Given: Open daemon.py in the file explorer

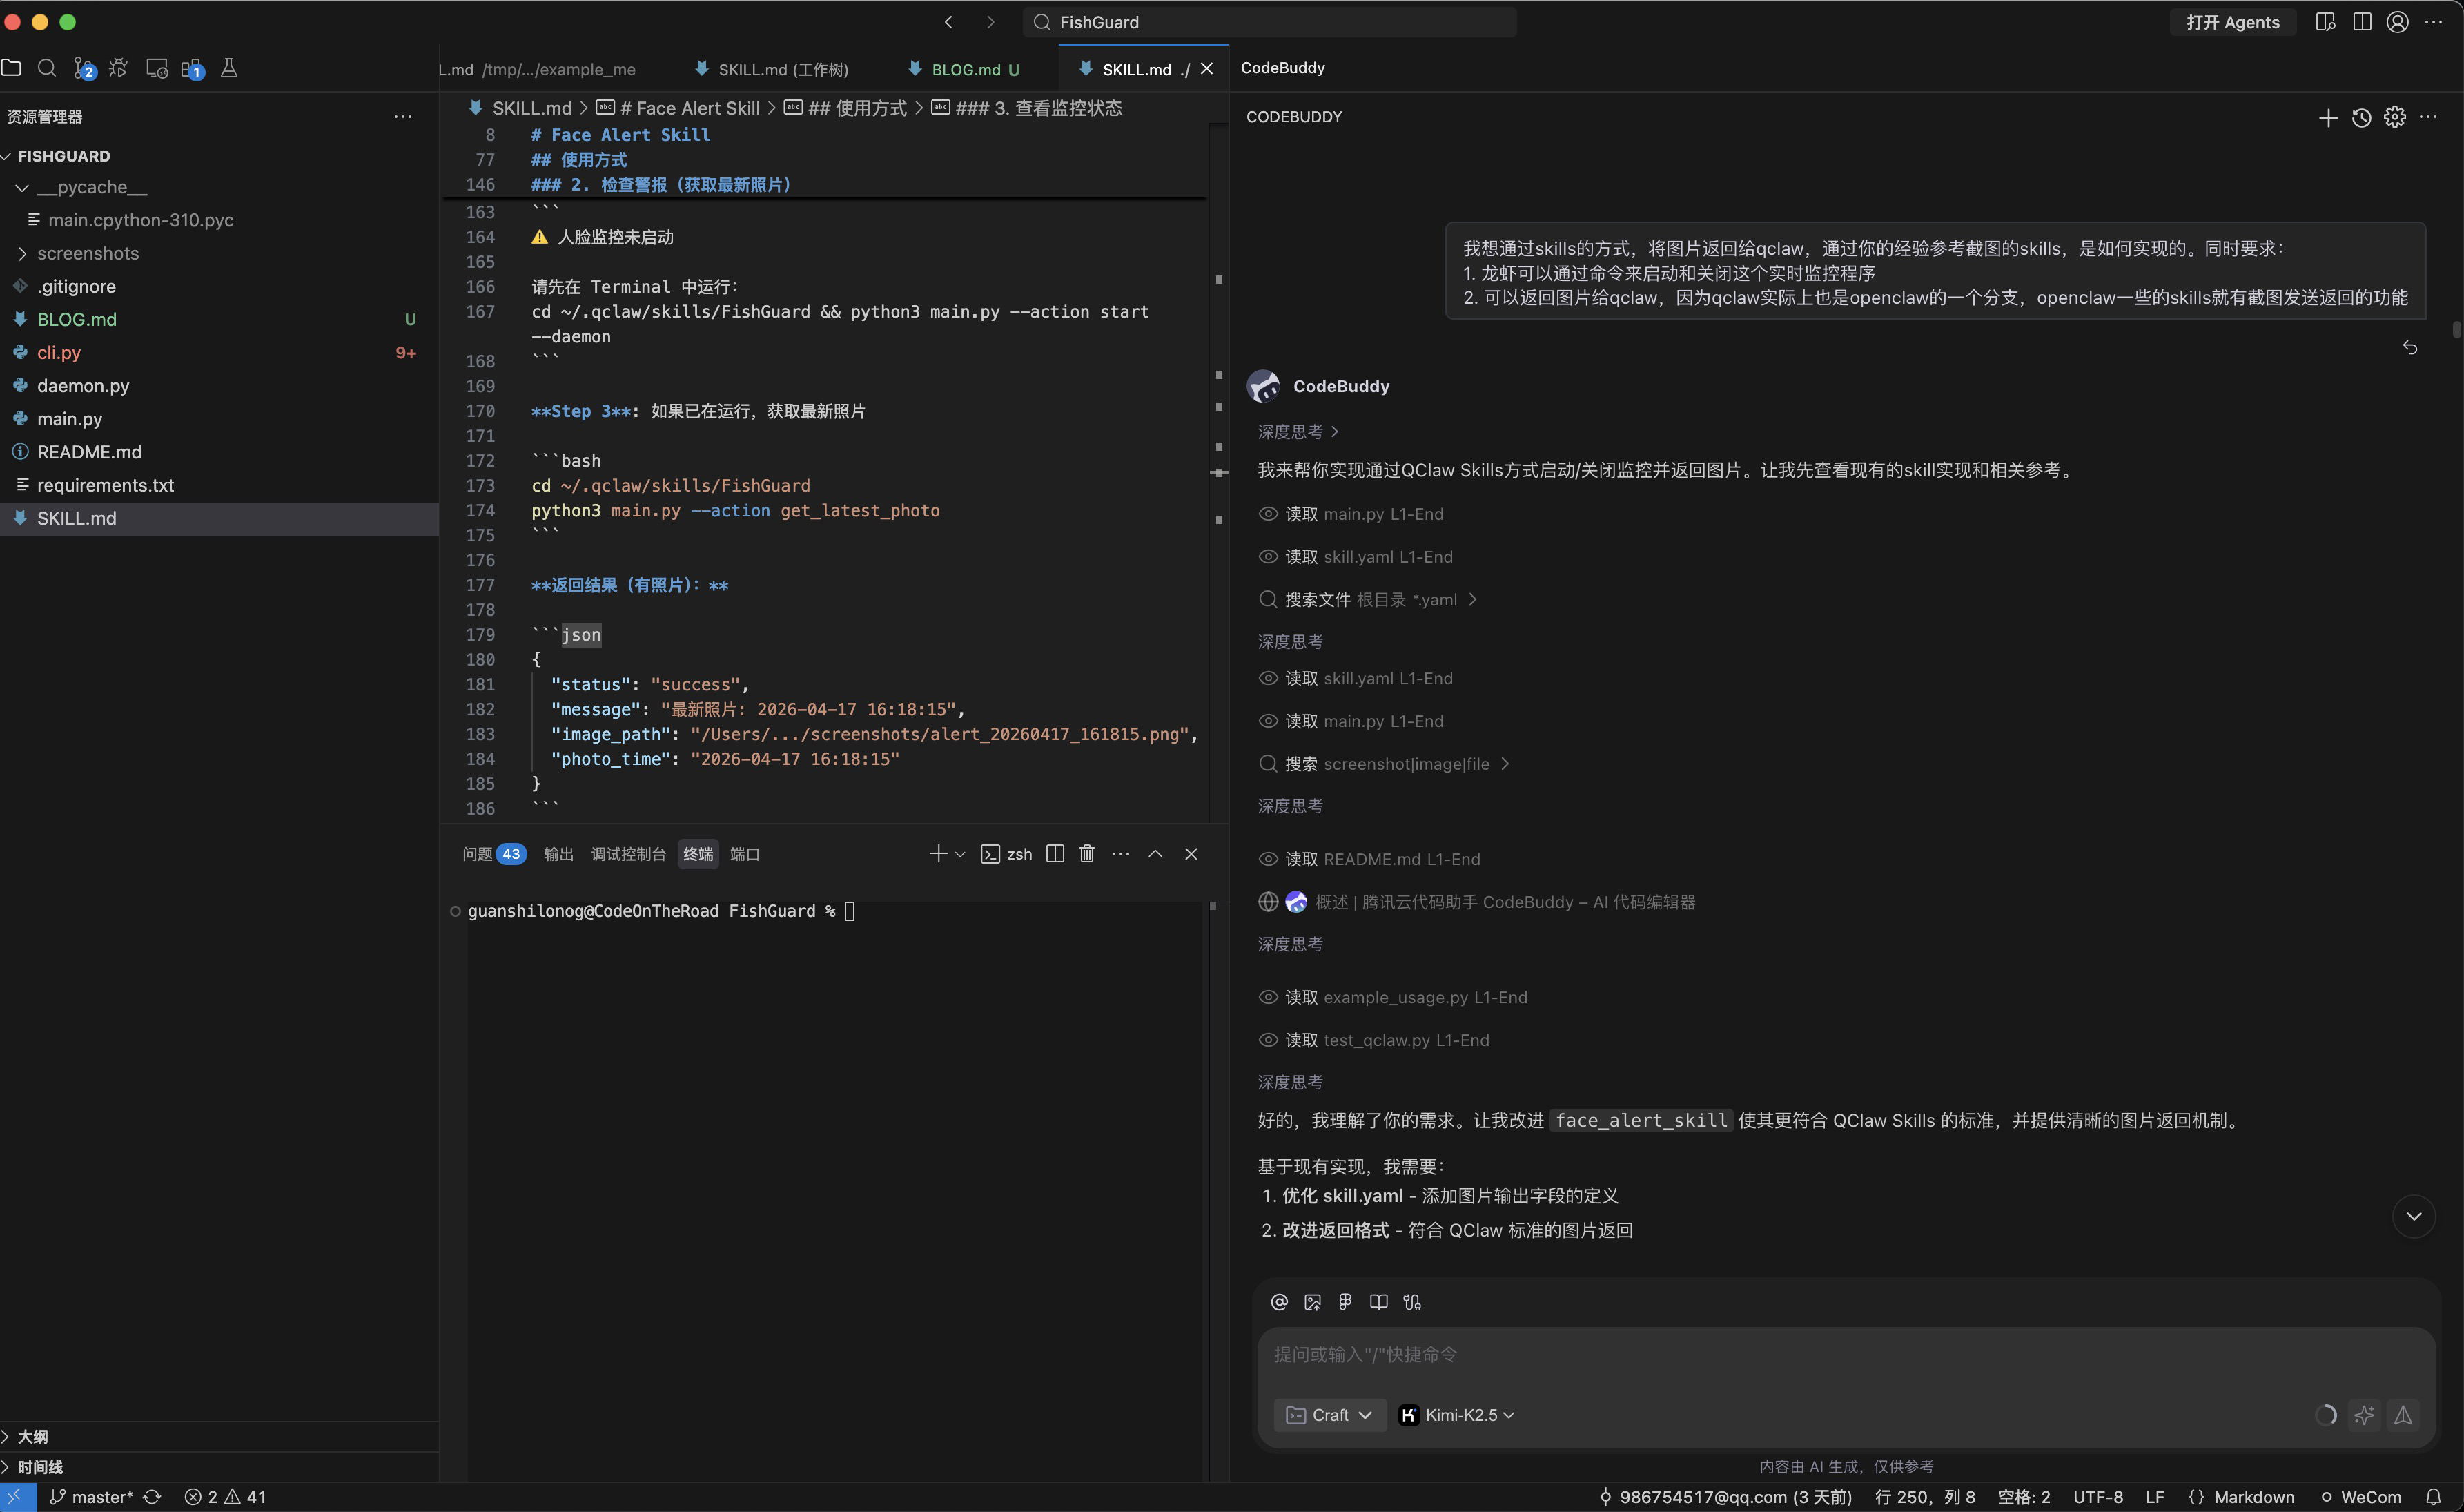Looking at the screenshot, I should pos(83,386).
